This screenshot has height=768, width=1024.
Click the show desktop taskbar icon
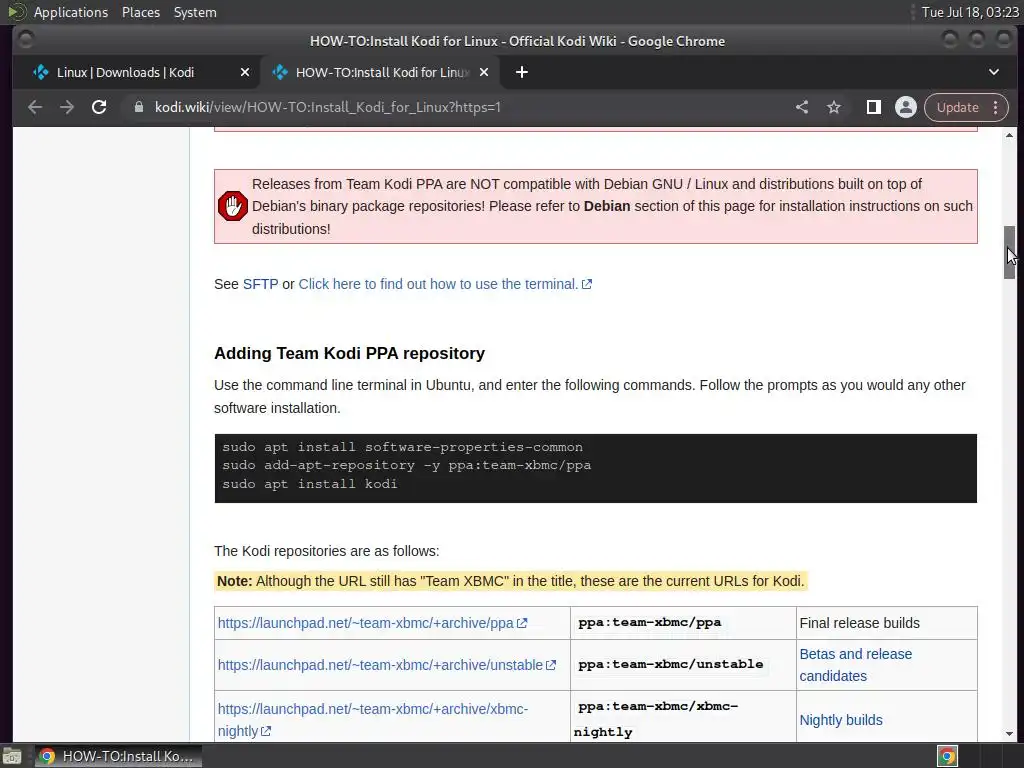12,756
